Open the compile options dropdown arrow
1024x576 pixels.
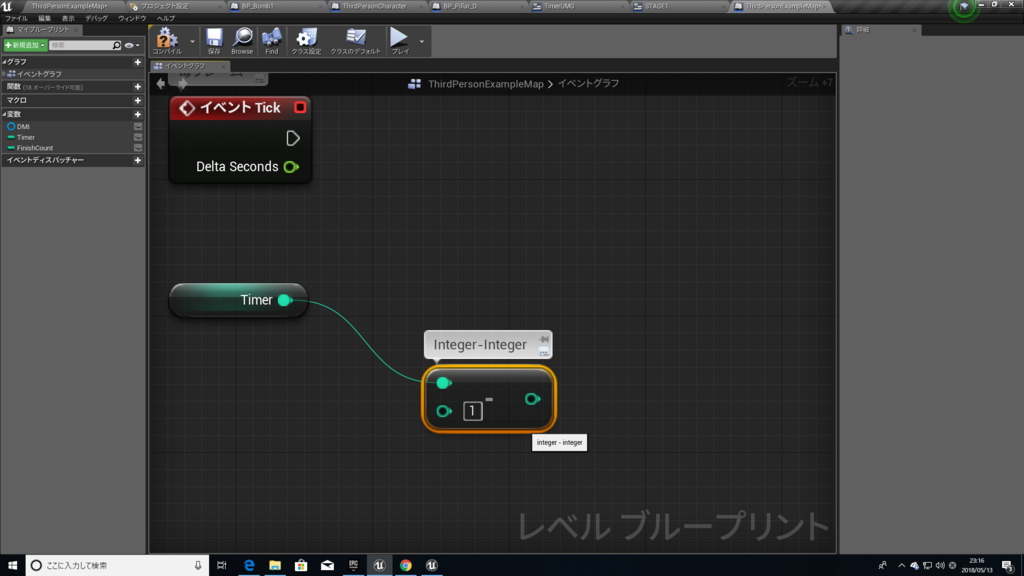[x=192, y=42]
